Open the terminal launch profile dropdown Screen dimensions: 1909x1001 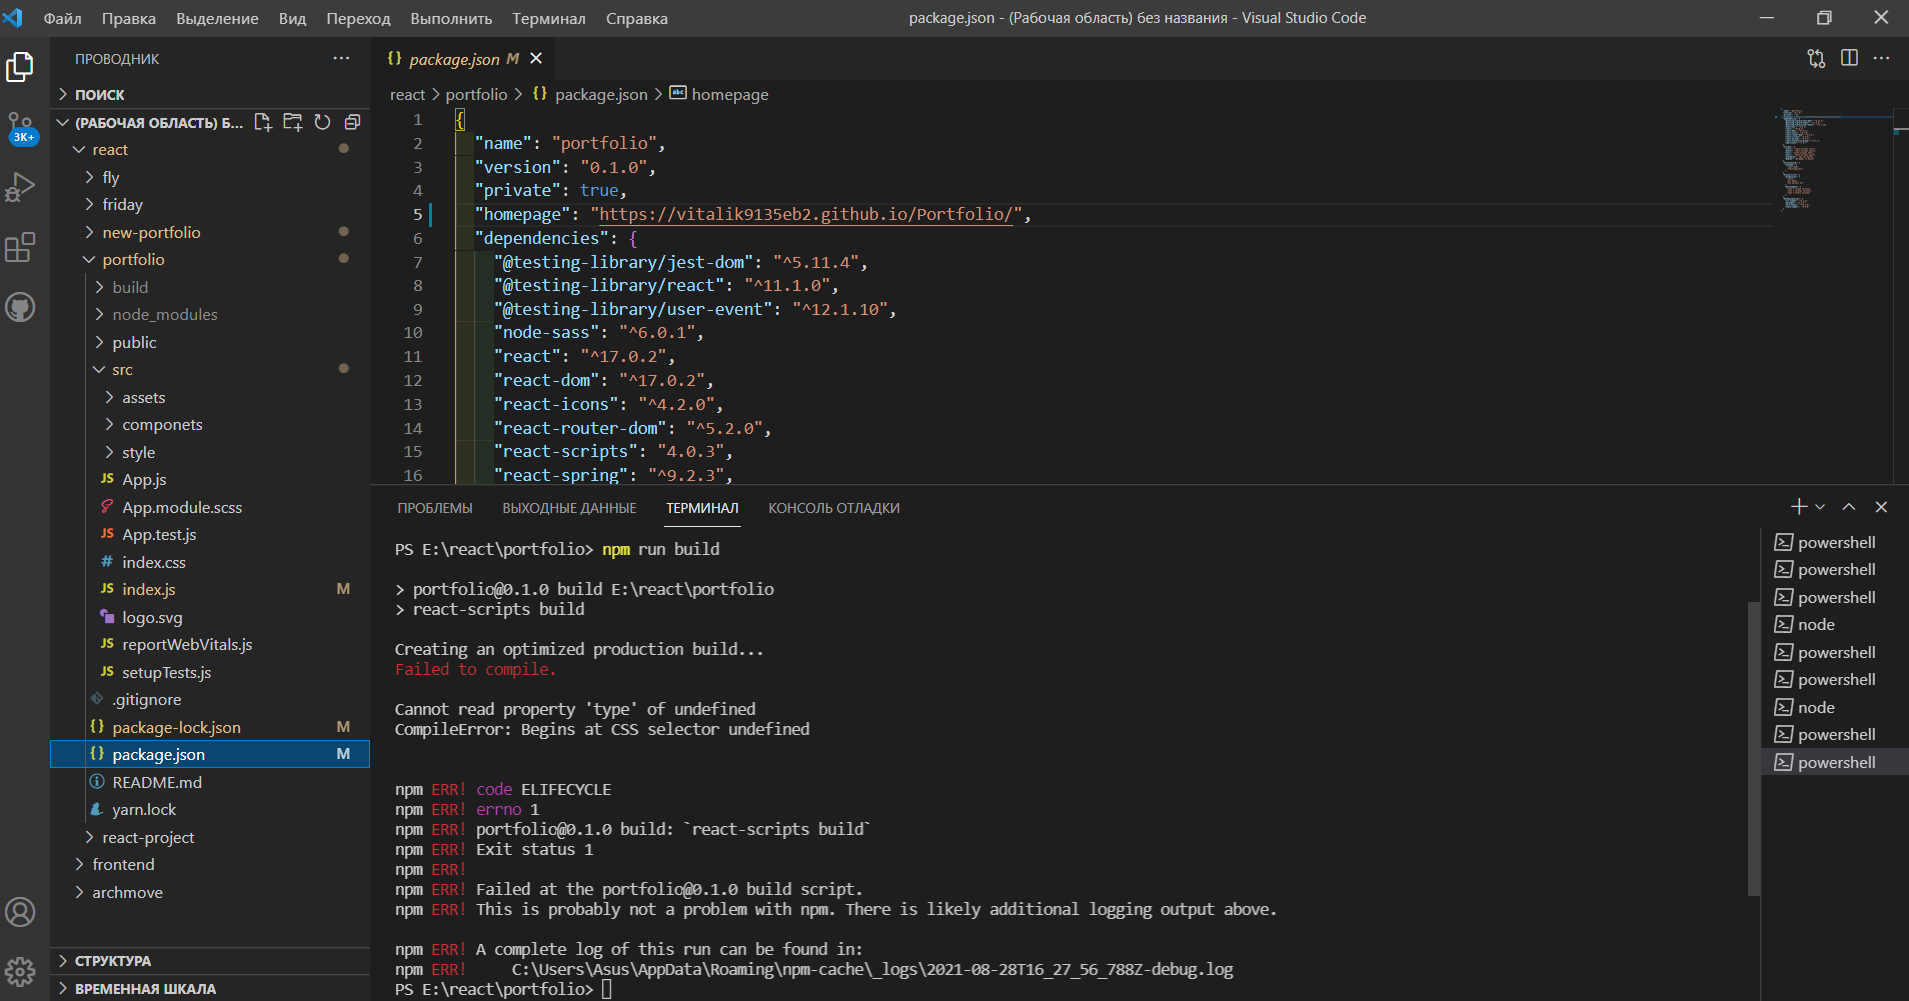point(1820,507)
